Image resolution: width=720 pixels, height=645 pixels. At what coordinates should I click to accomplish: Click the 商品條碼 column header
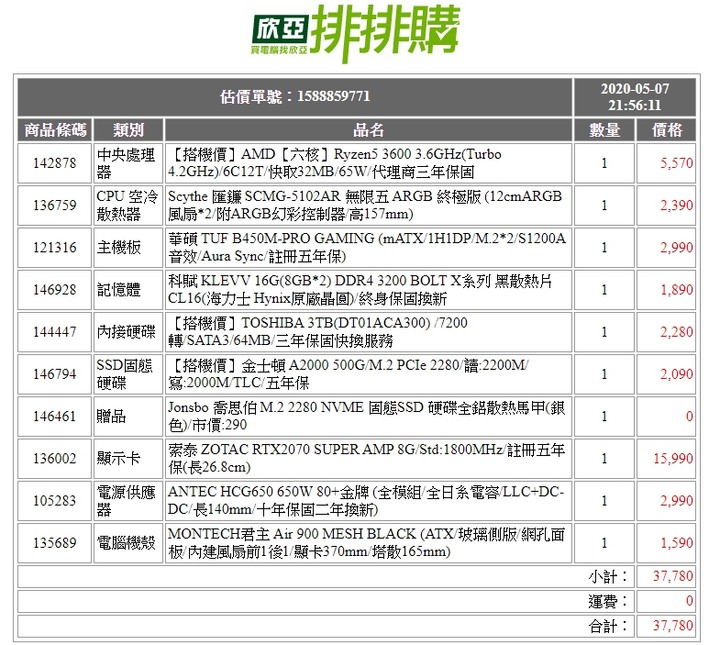pos(55,130)
